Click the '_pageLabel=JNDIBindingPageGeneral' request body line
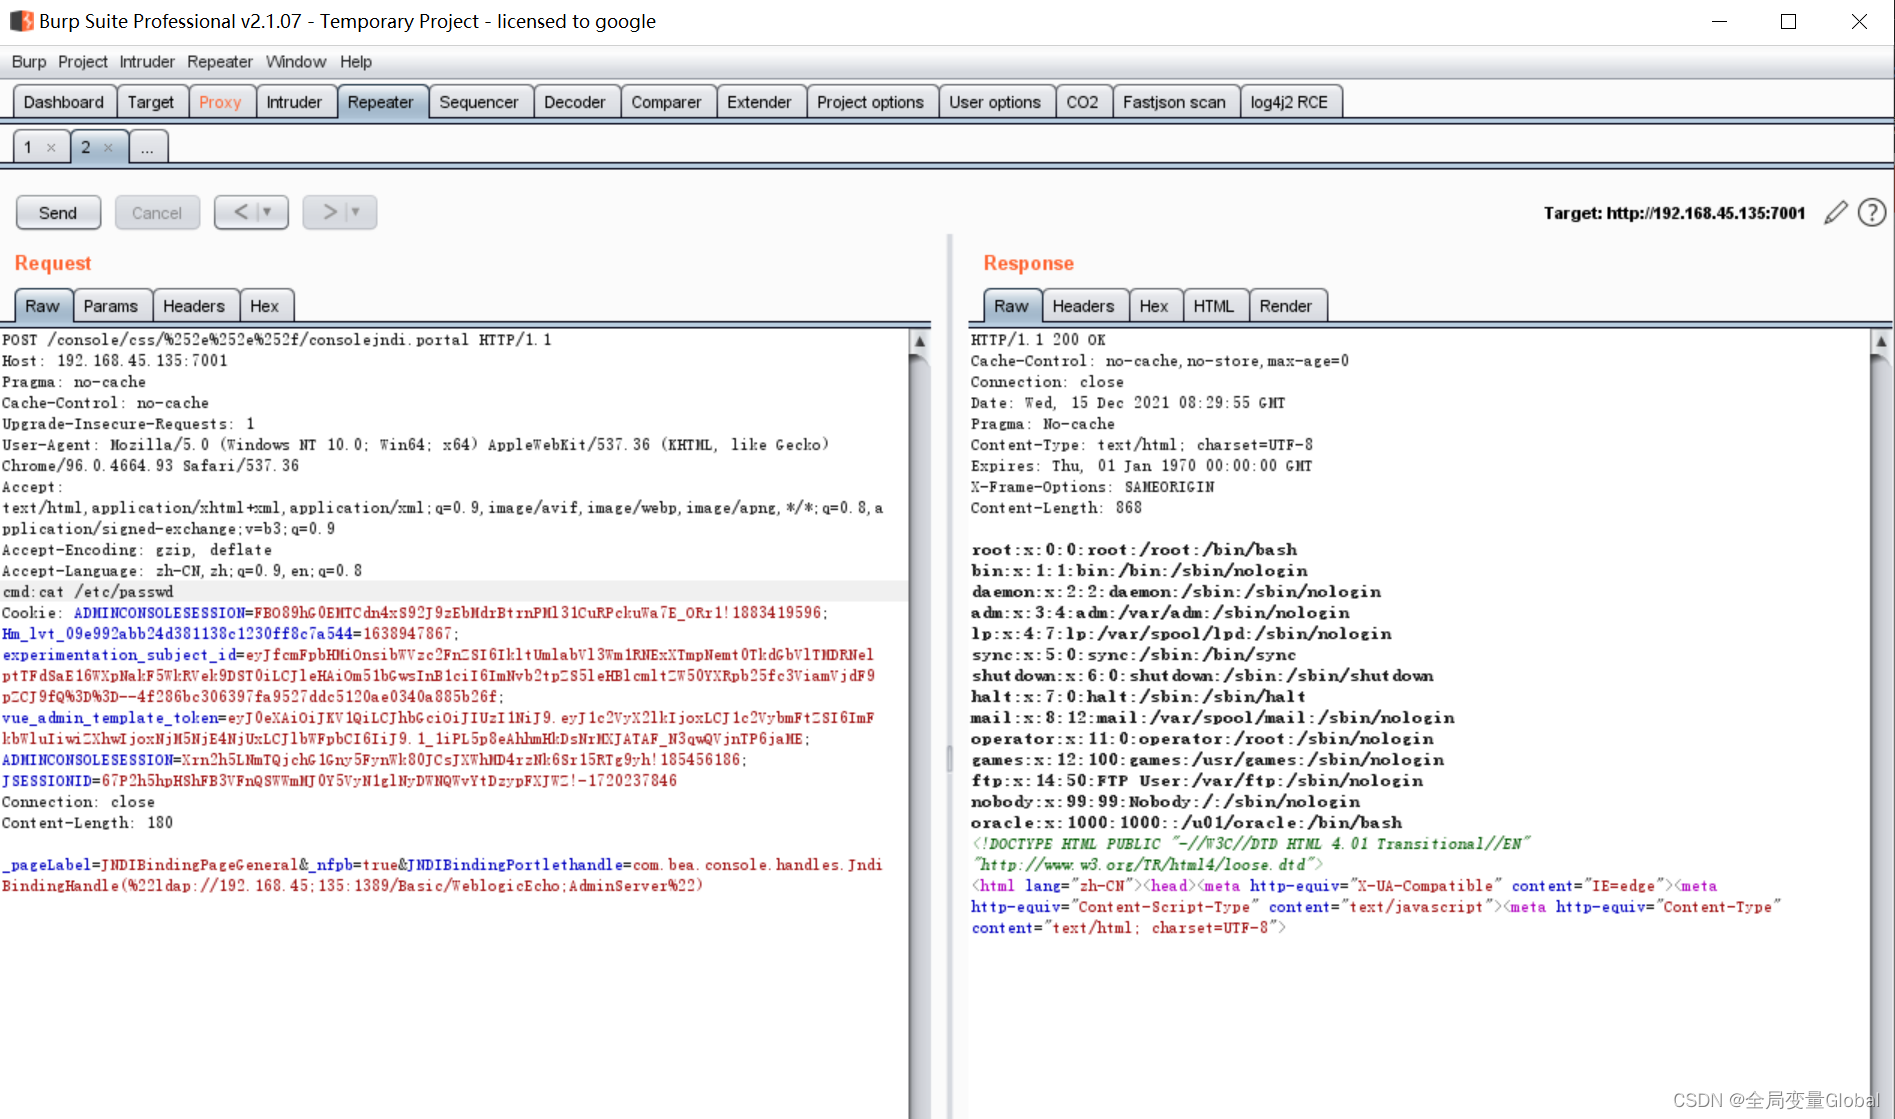The image size is (1895, 1119). [x=442, y=865]
